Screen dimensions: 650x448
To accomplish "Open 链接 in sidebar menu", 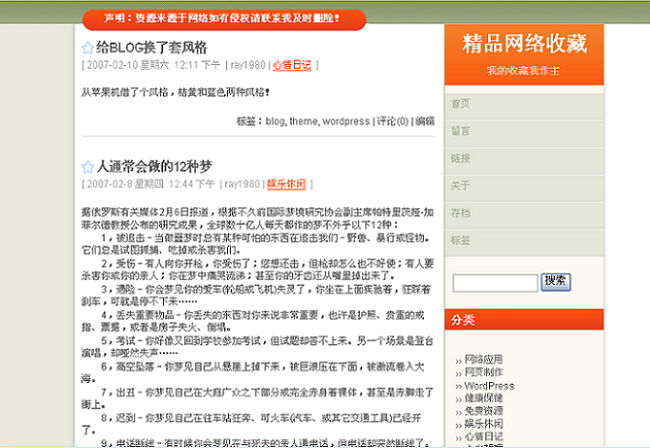I will pyautogui.click(x=524, y=159).
